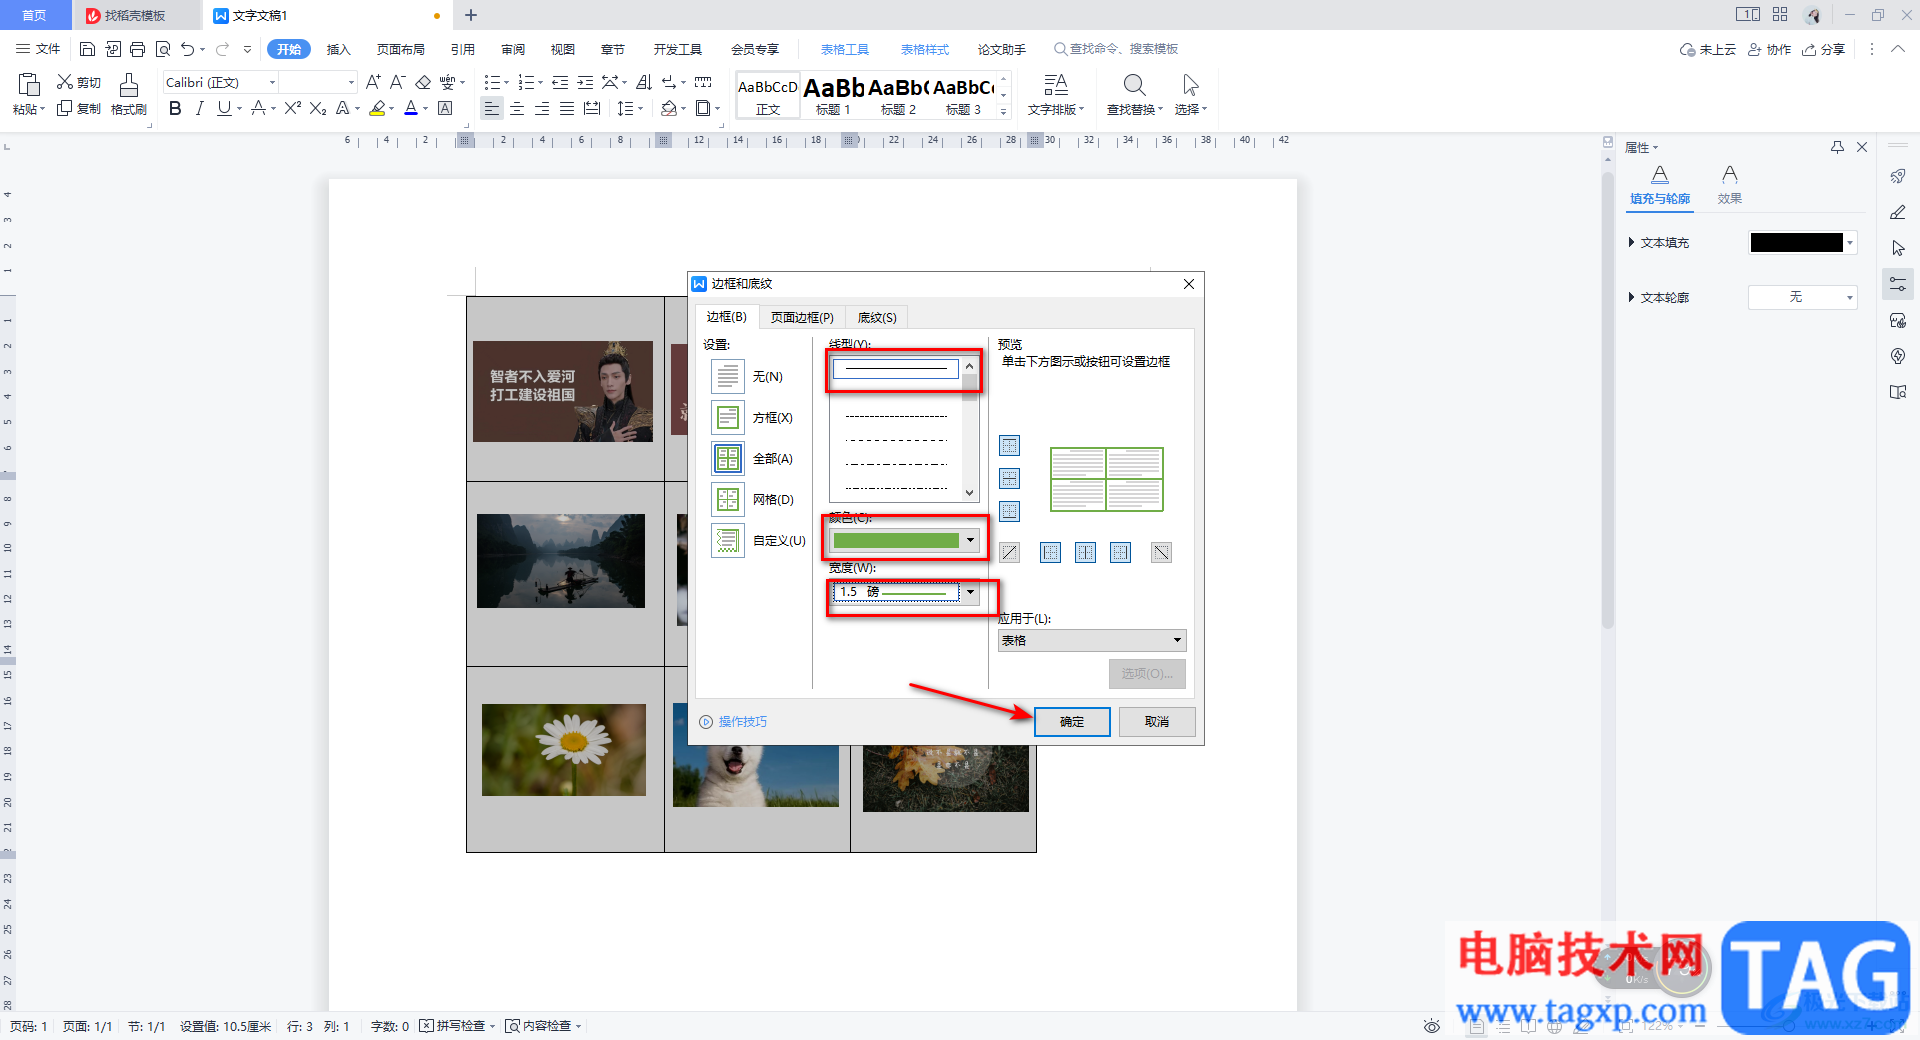Toggle top border in preview
1920x1040 pixels.
point(1010,445)
